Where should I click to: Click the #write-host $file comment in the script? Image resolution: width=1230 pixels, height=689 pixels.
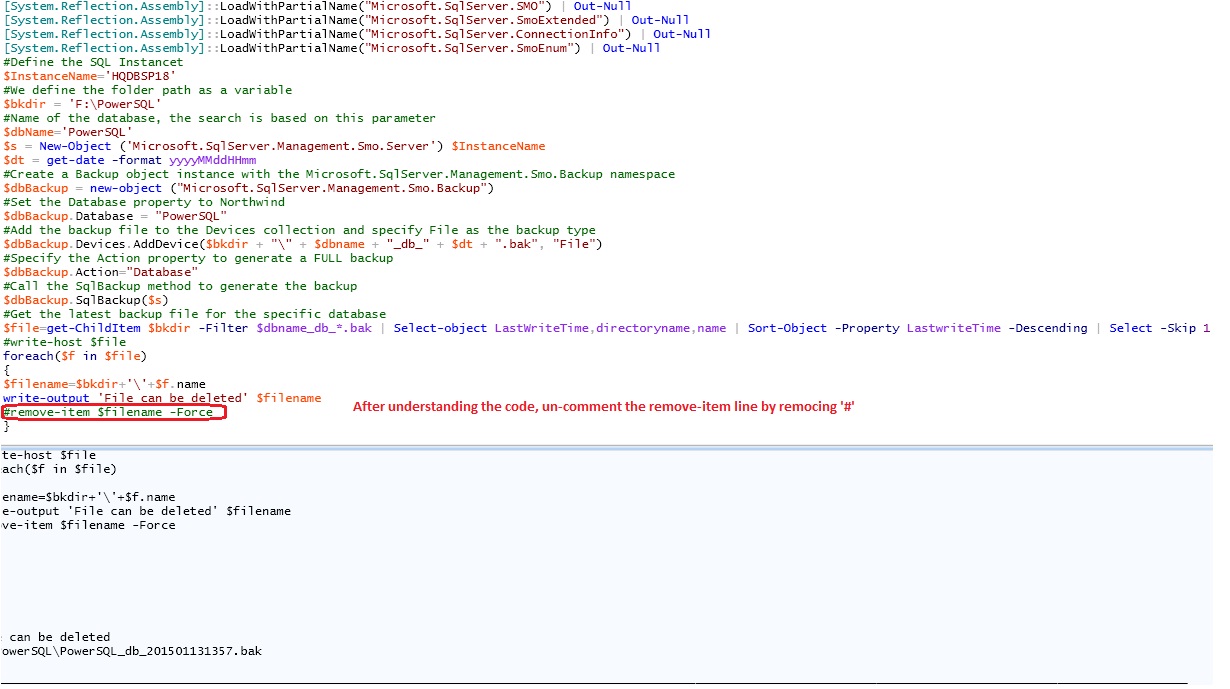point(64,341)
